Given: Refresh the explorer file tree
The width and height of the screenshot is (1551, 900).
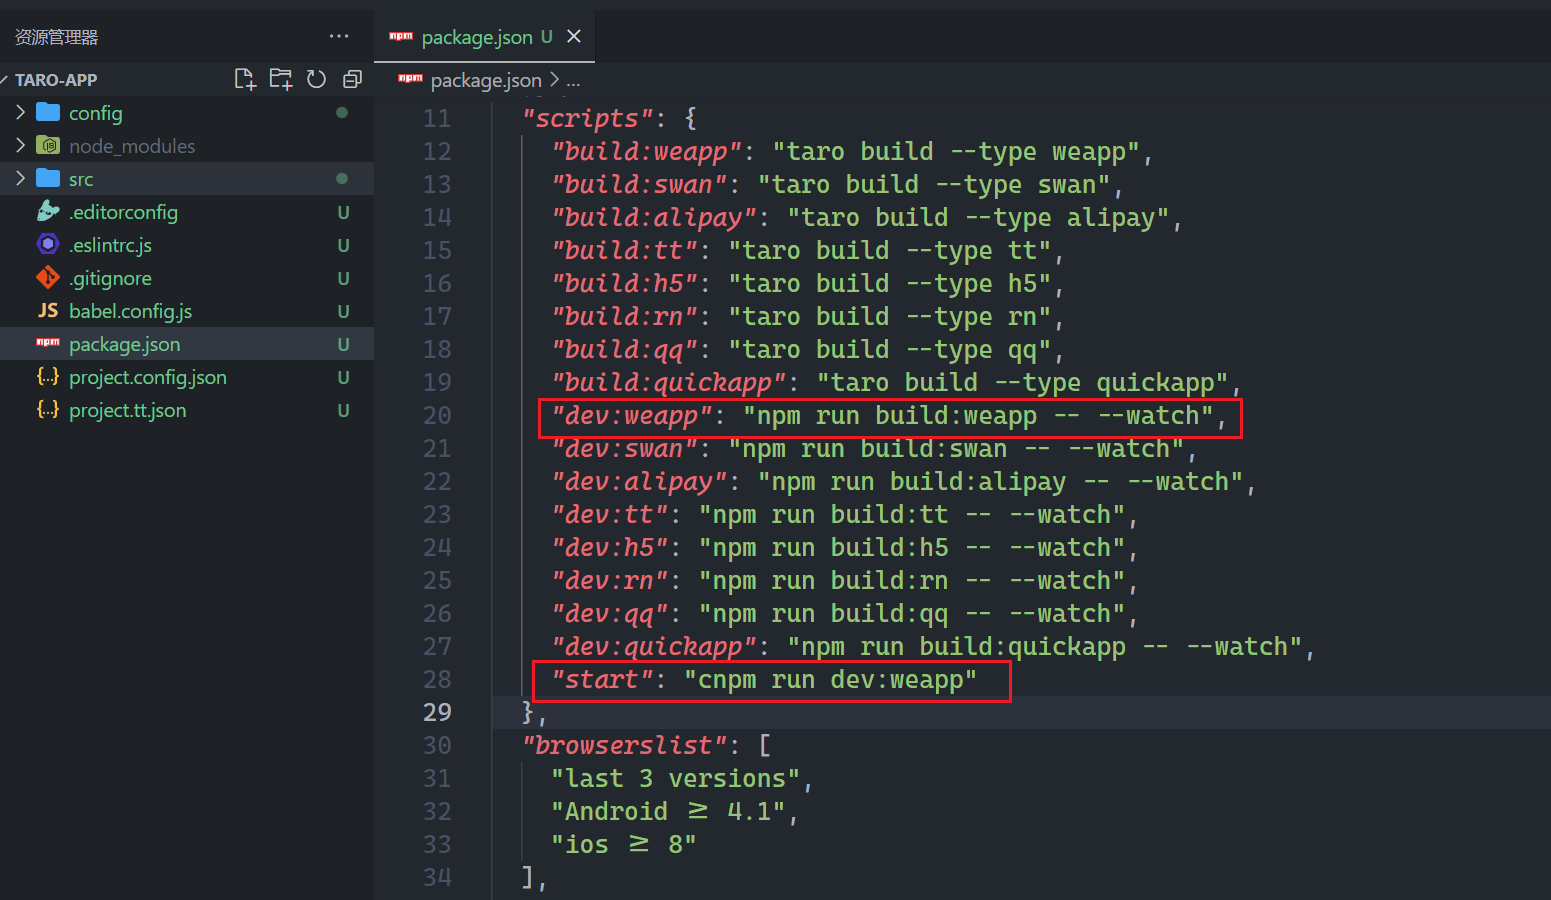Looking at the screenshot, I should click(316, 79).
